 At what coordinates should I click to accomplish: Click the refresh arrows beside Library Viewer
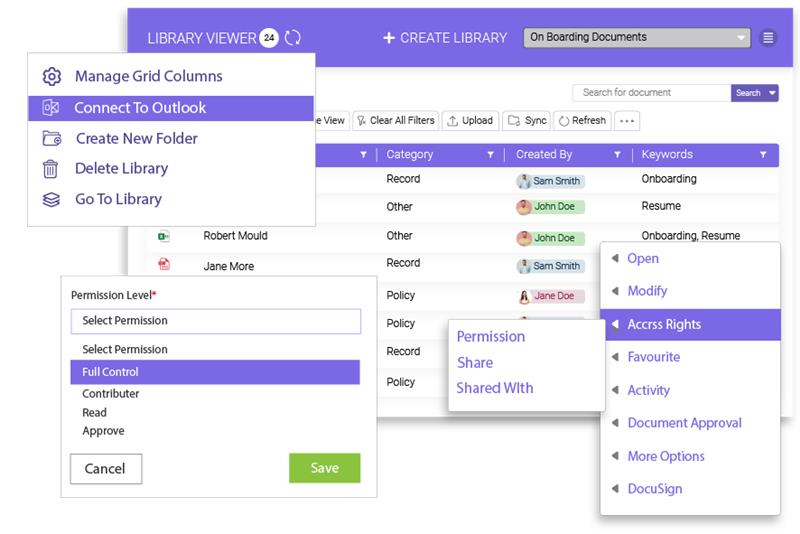point(293,38)
